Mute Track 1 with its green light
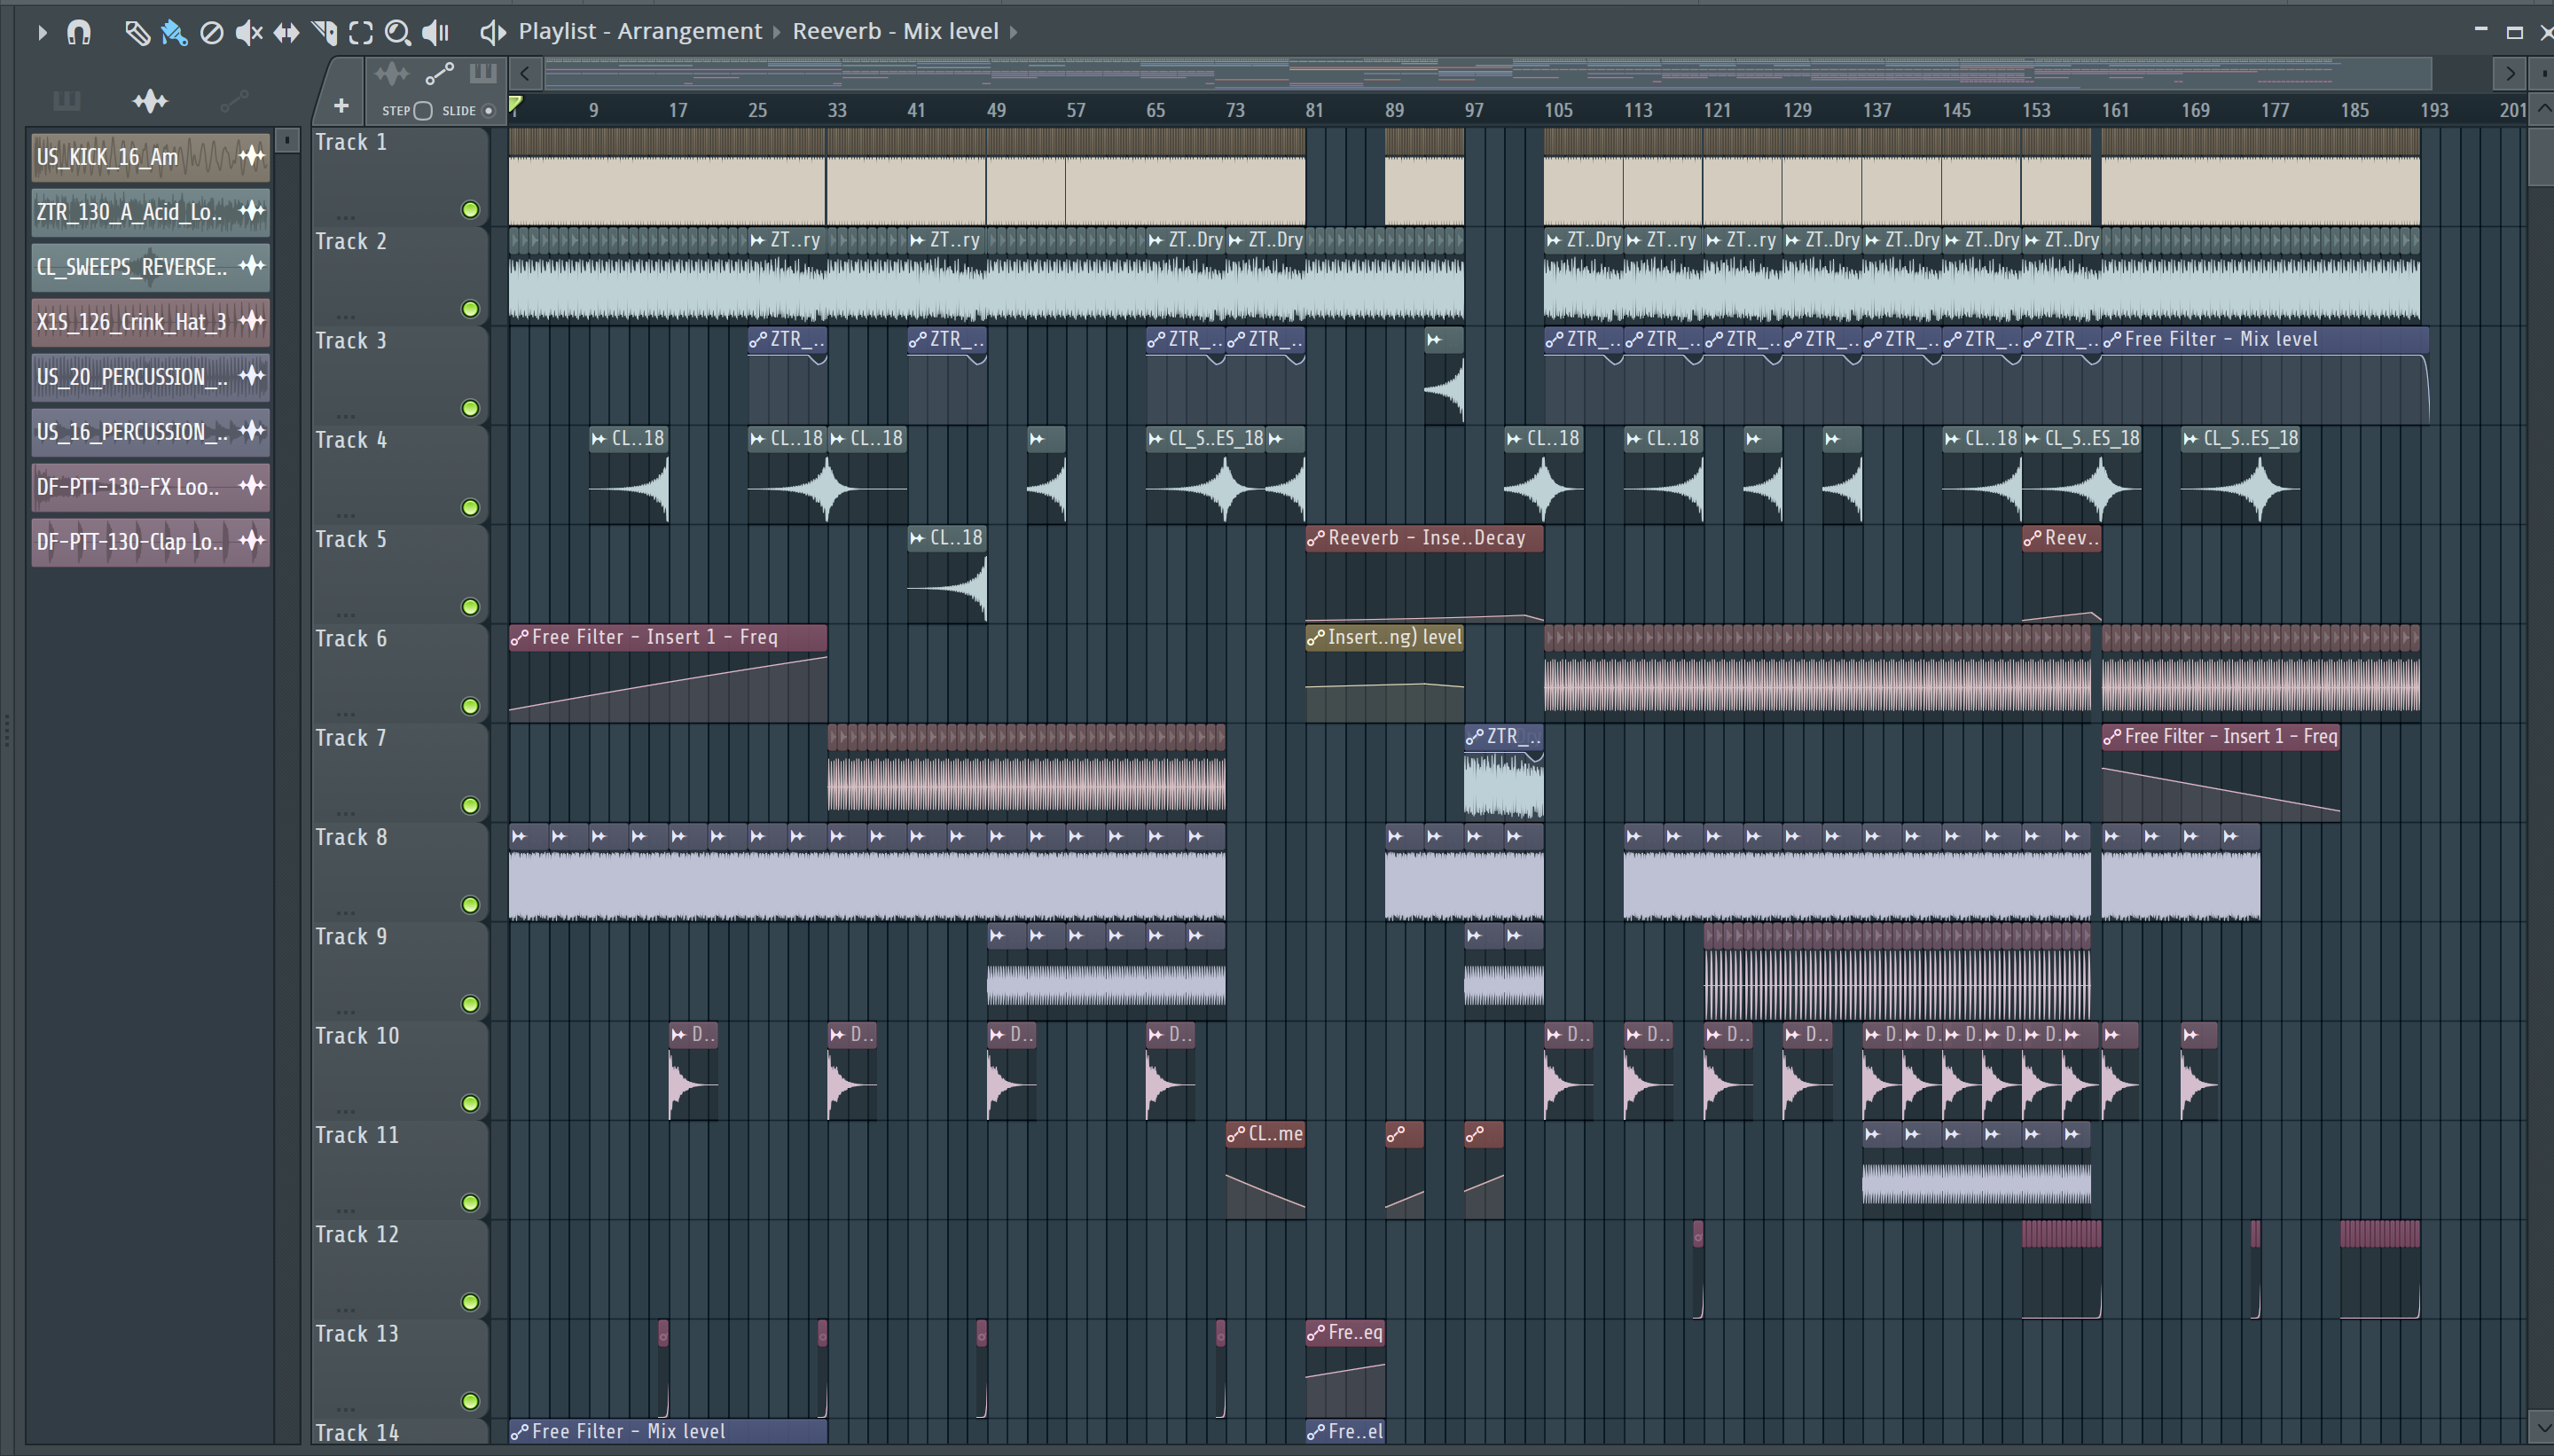Image resolution: width=2554 pixels, height=1456 pixels. pos(470,209)
